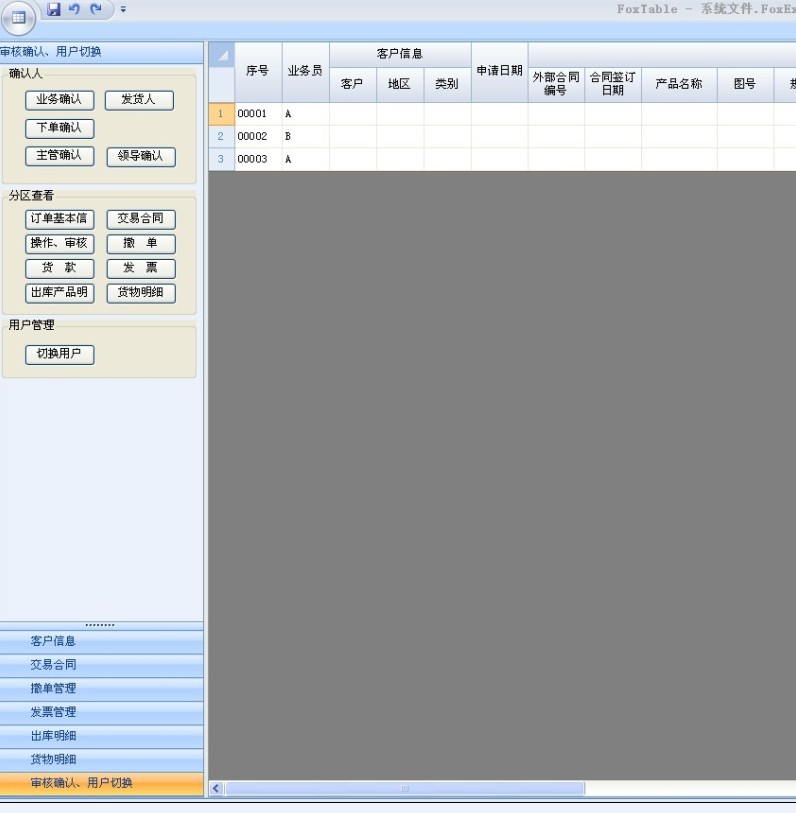Image resolution: width=796 pixels, height=813 pixels.
Task: Open the 货物明细 navigation pane
Action: click(102, 760)
